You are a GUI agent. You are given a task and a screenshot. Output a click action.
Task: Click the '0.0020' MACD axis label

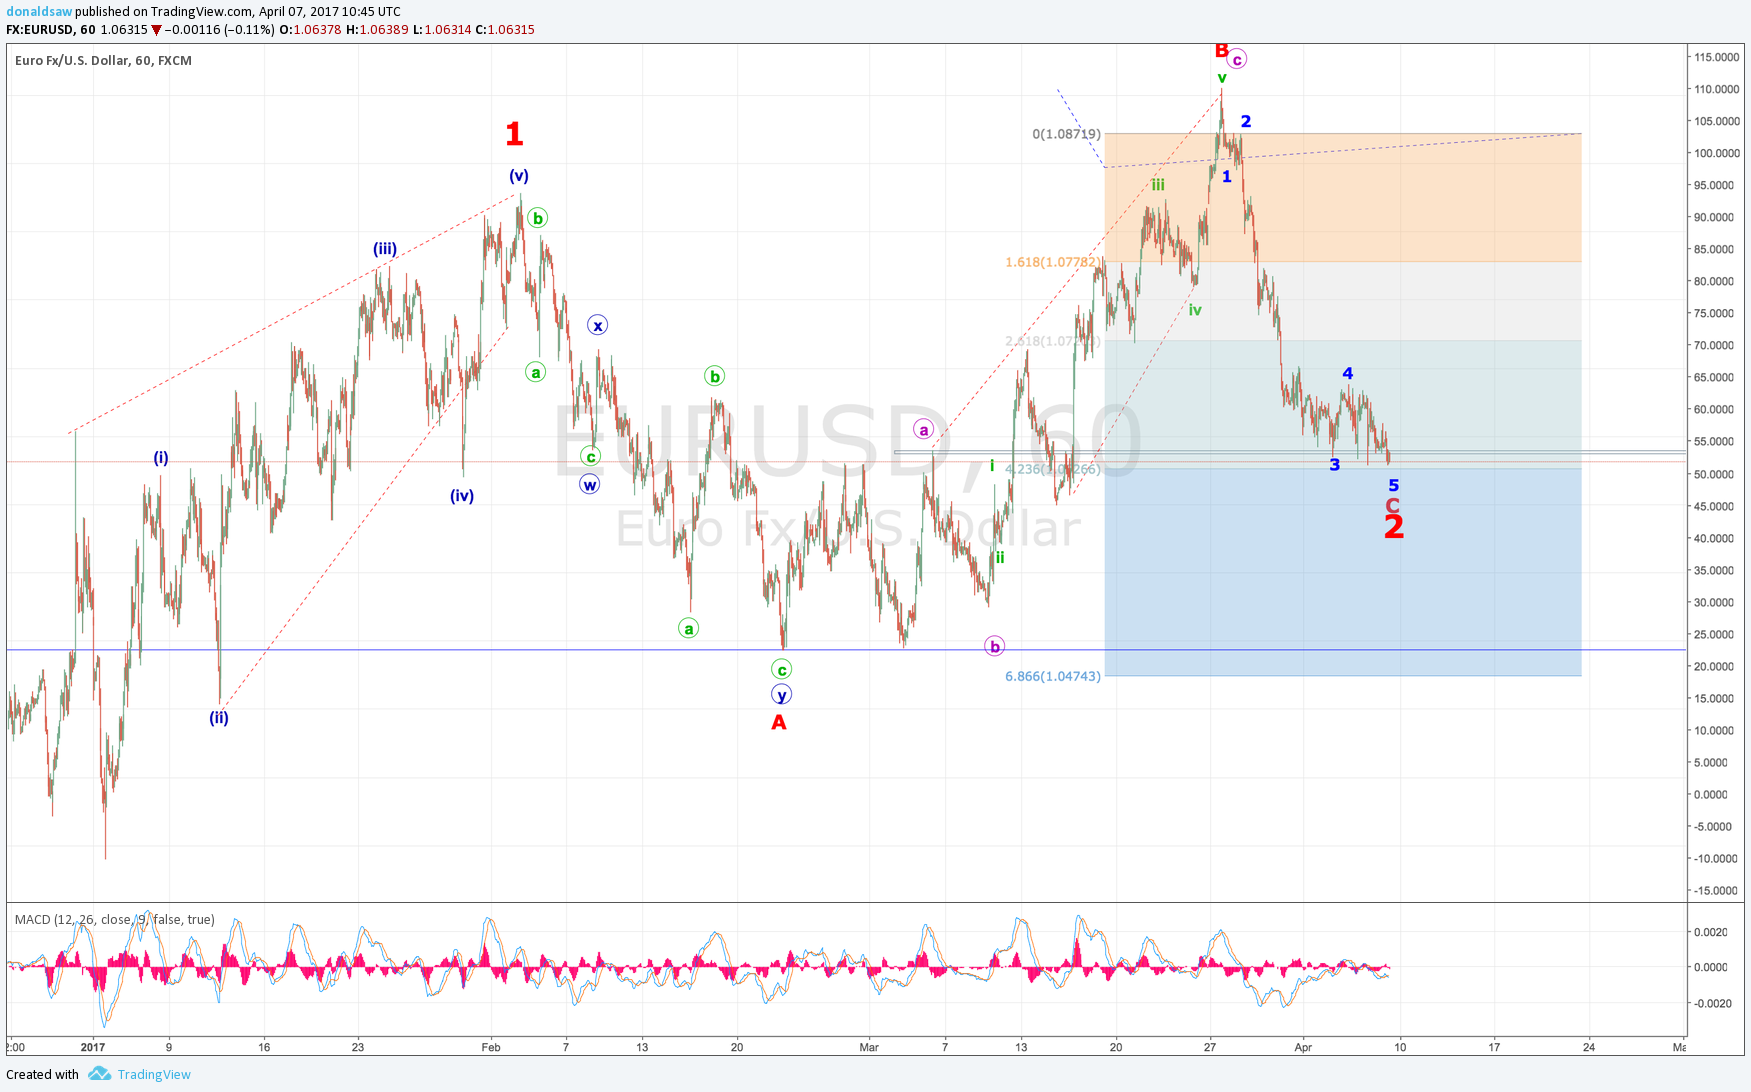(1711, 931)
